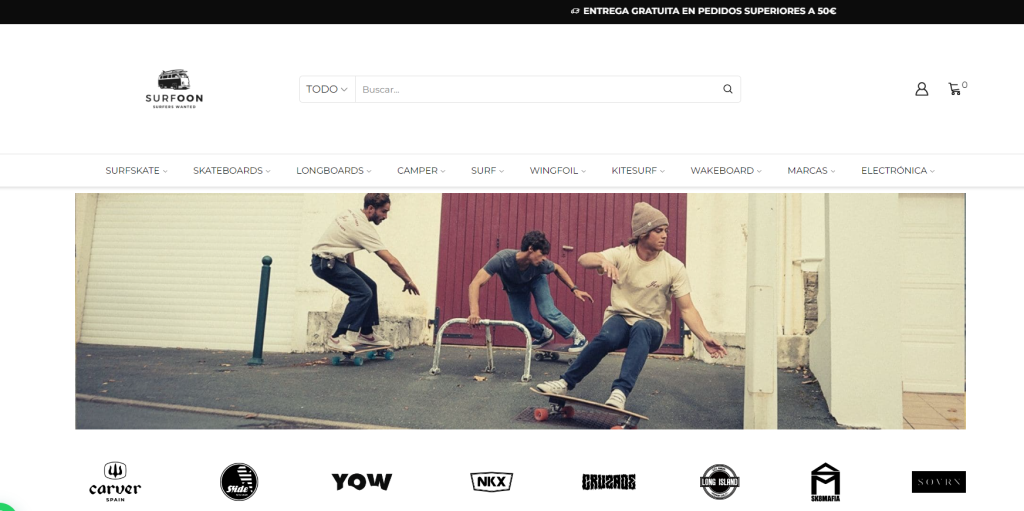Click the search magnifier icon
Screen dimensions: 1024x511
point(728,90)
